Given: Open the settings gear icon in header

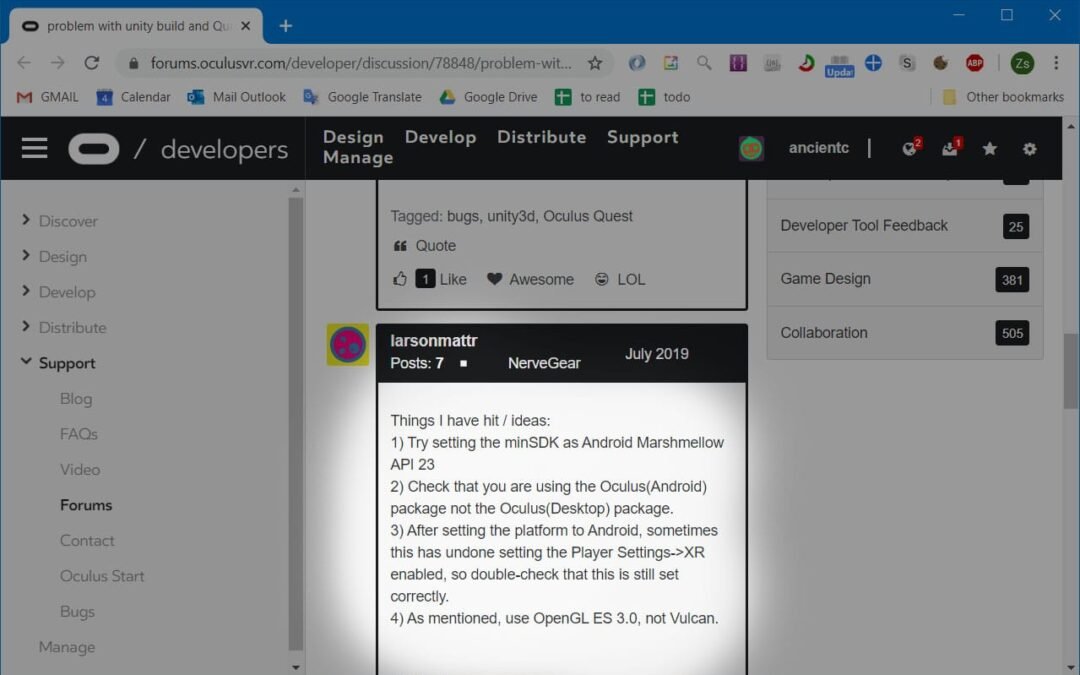Looking at the screenshot, I should click(1029, 149).
